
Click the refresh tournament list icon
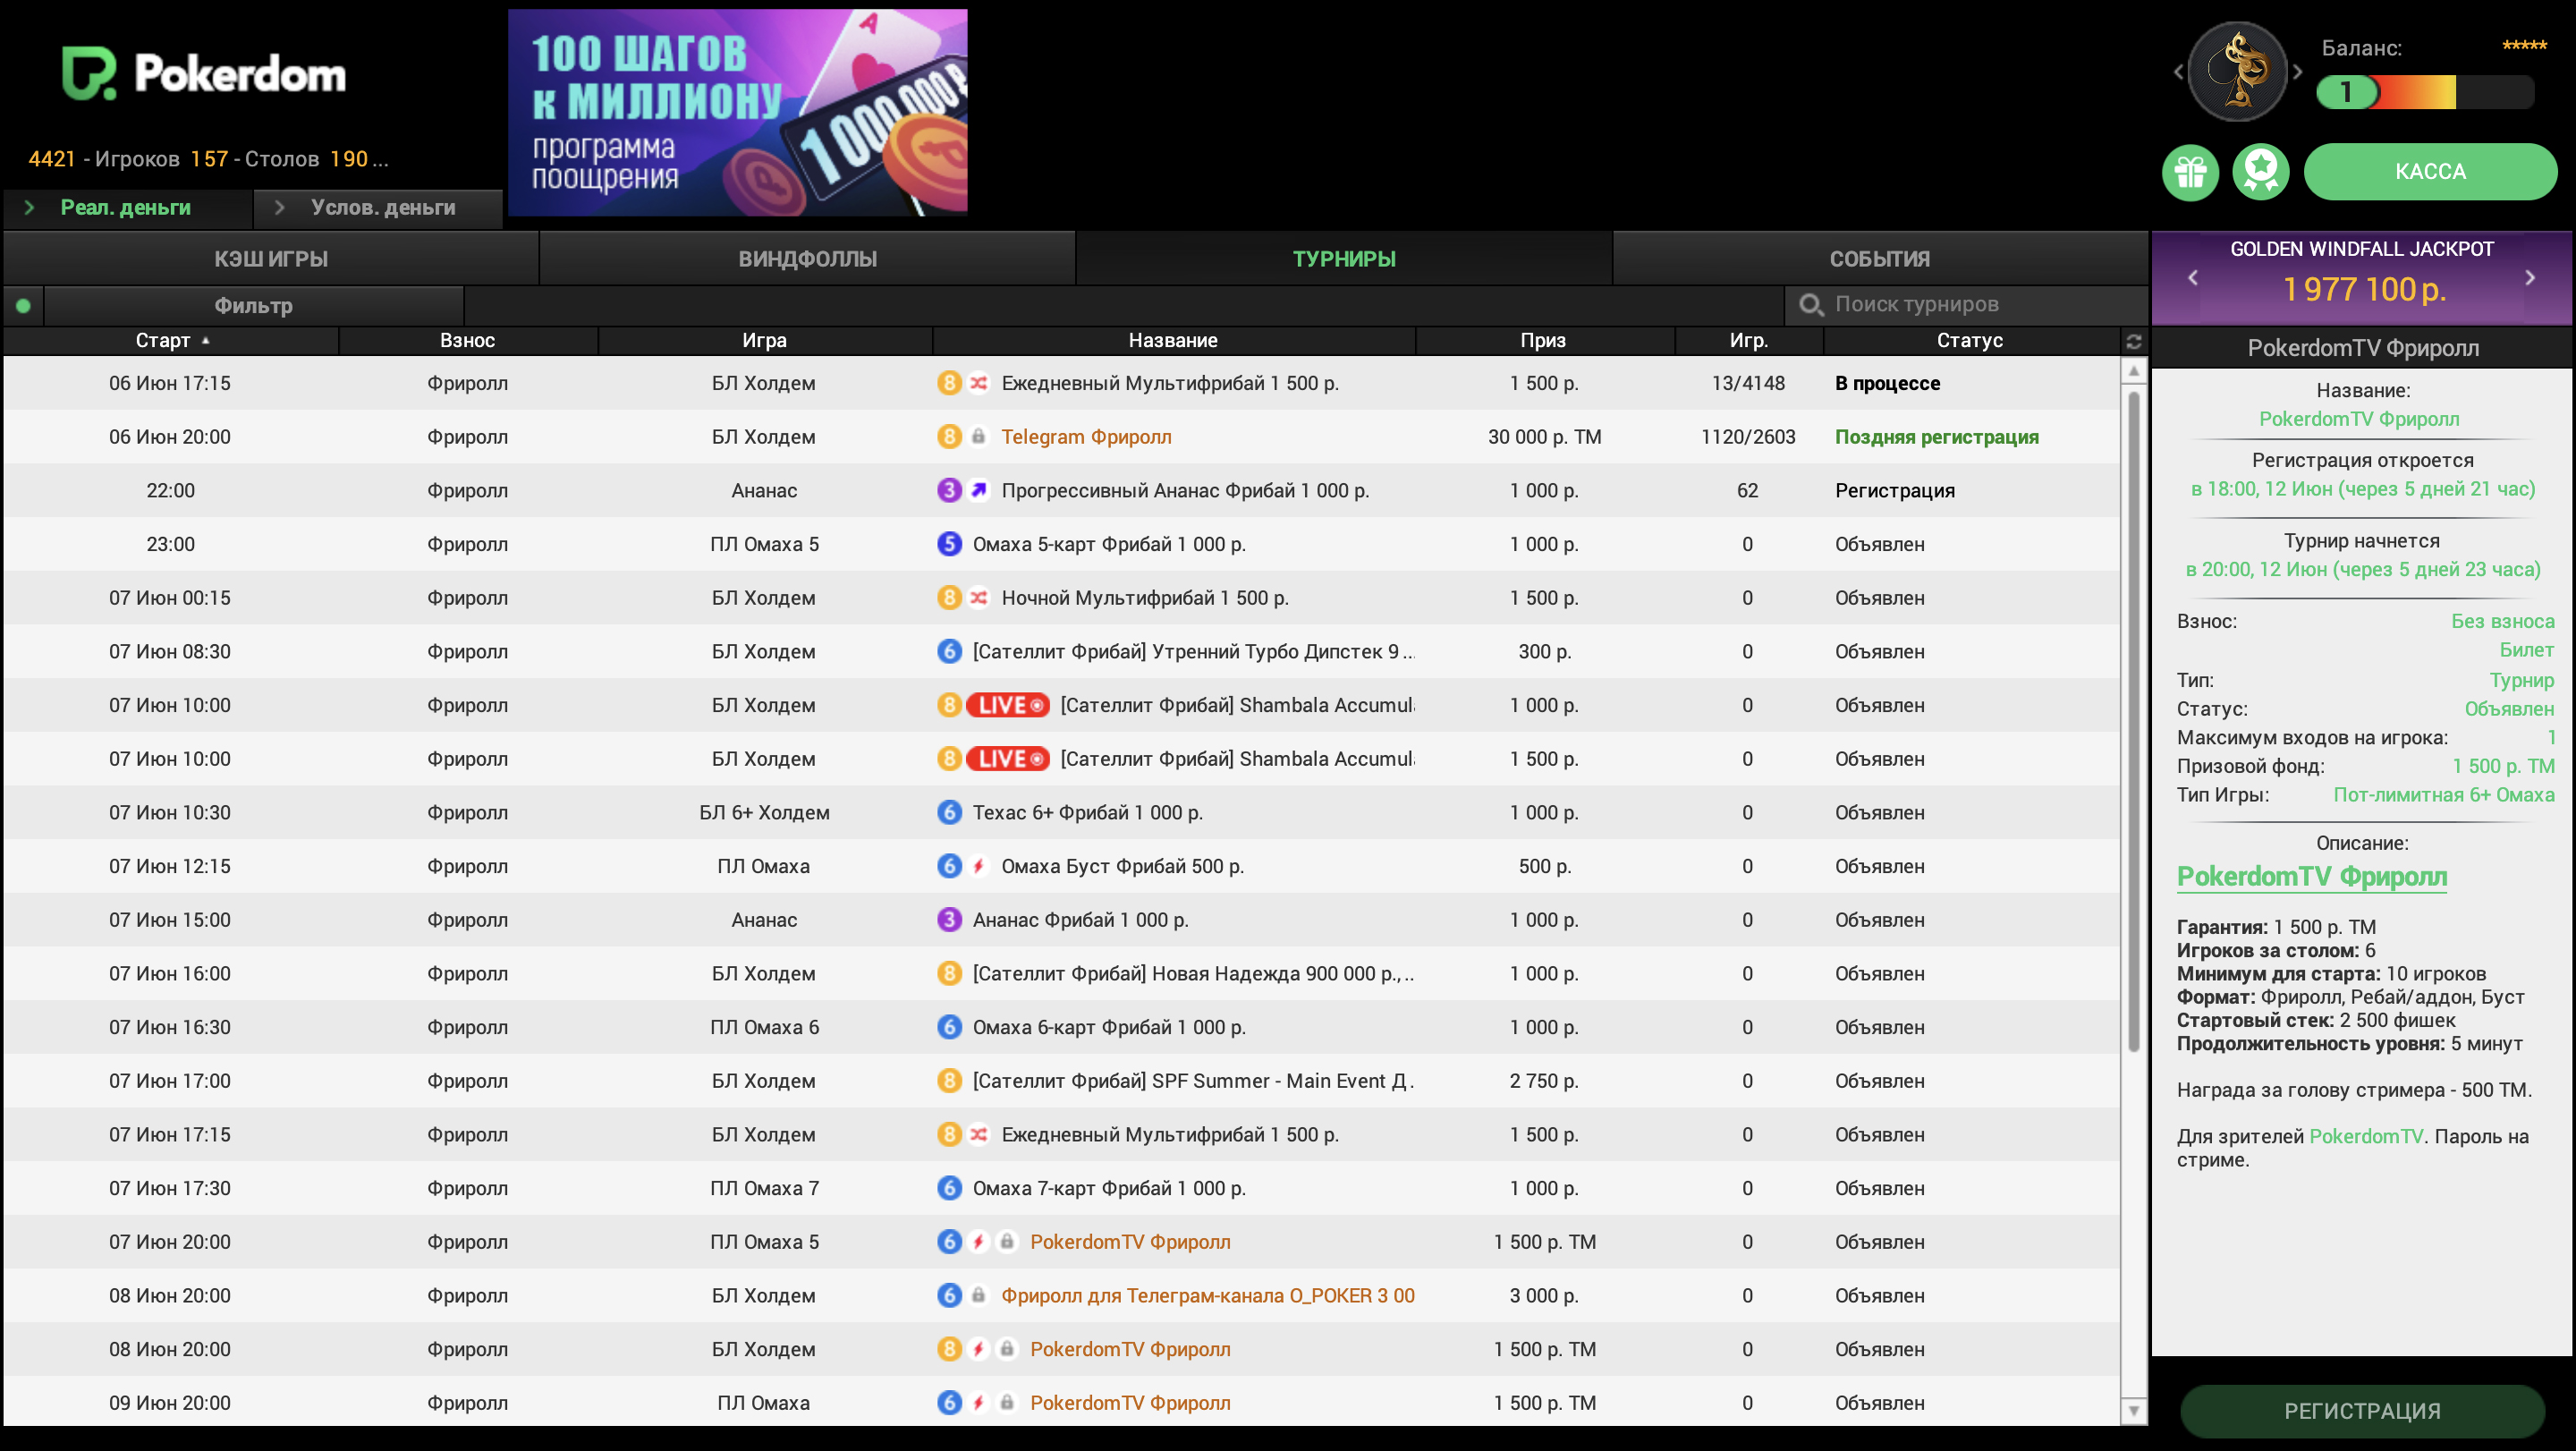(2134, 341)
